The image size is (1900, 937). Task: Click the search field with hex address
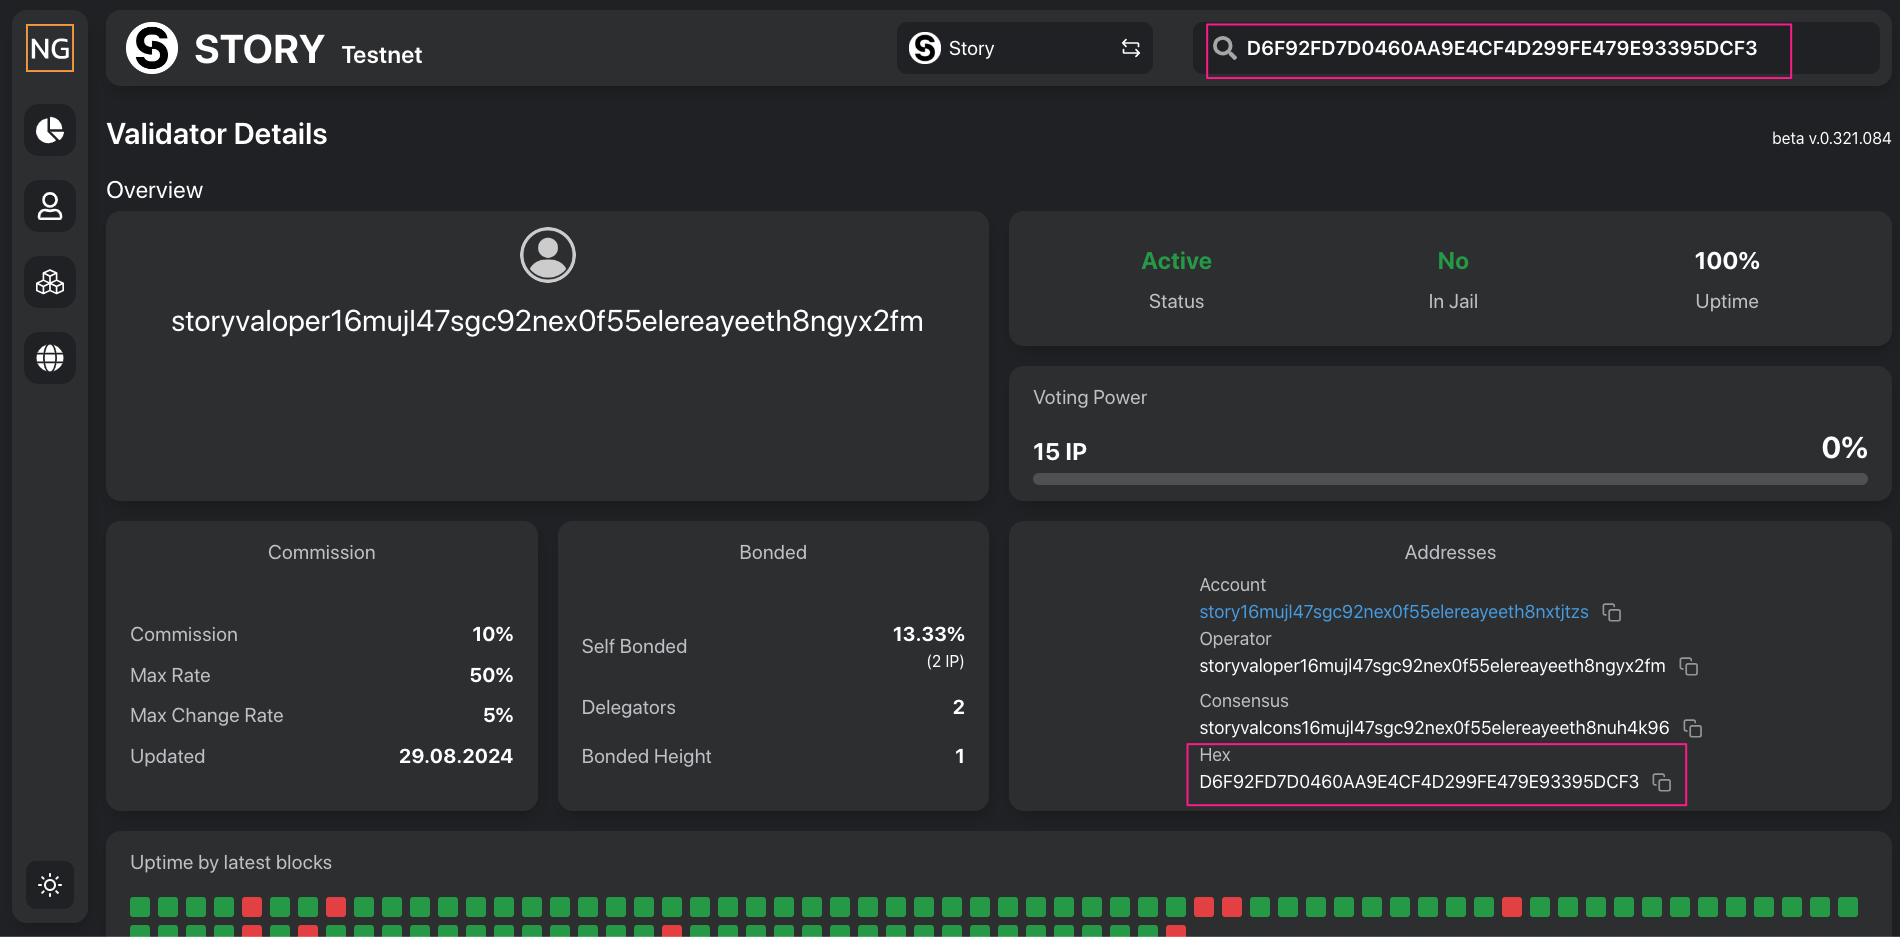[x=1500, y=48]
